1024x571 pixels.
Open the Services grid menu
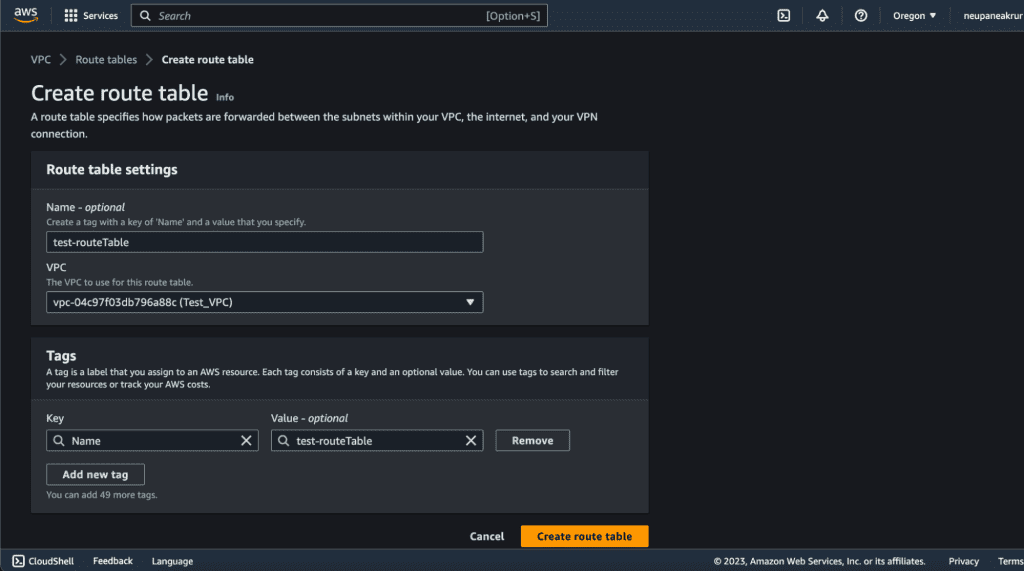click(91, 16)
